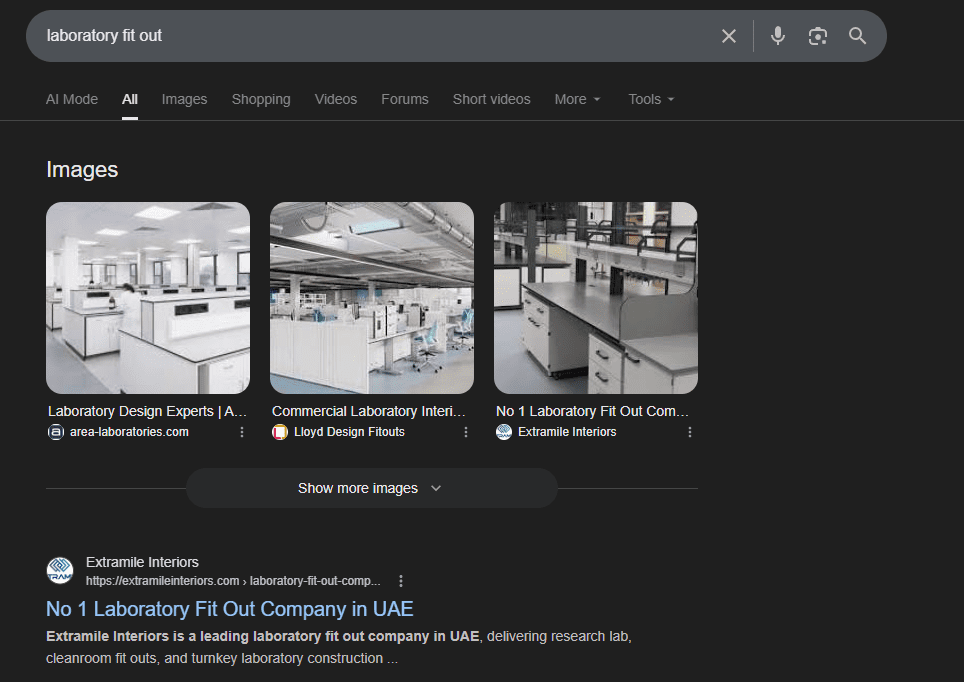This screenshot has width=964, height=682.
Task: Go to the Videos tab
Action: (x=336, y=99)
